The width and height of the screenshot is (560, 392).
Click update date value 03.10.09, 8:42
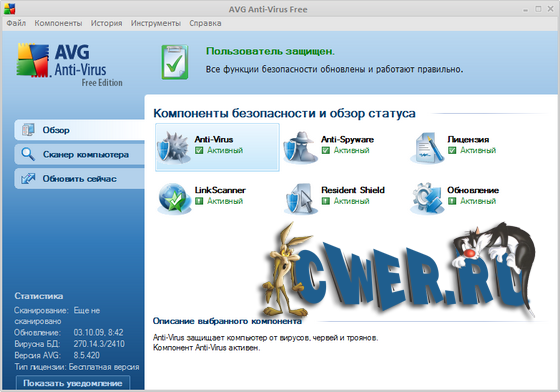pos(98,332)
